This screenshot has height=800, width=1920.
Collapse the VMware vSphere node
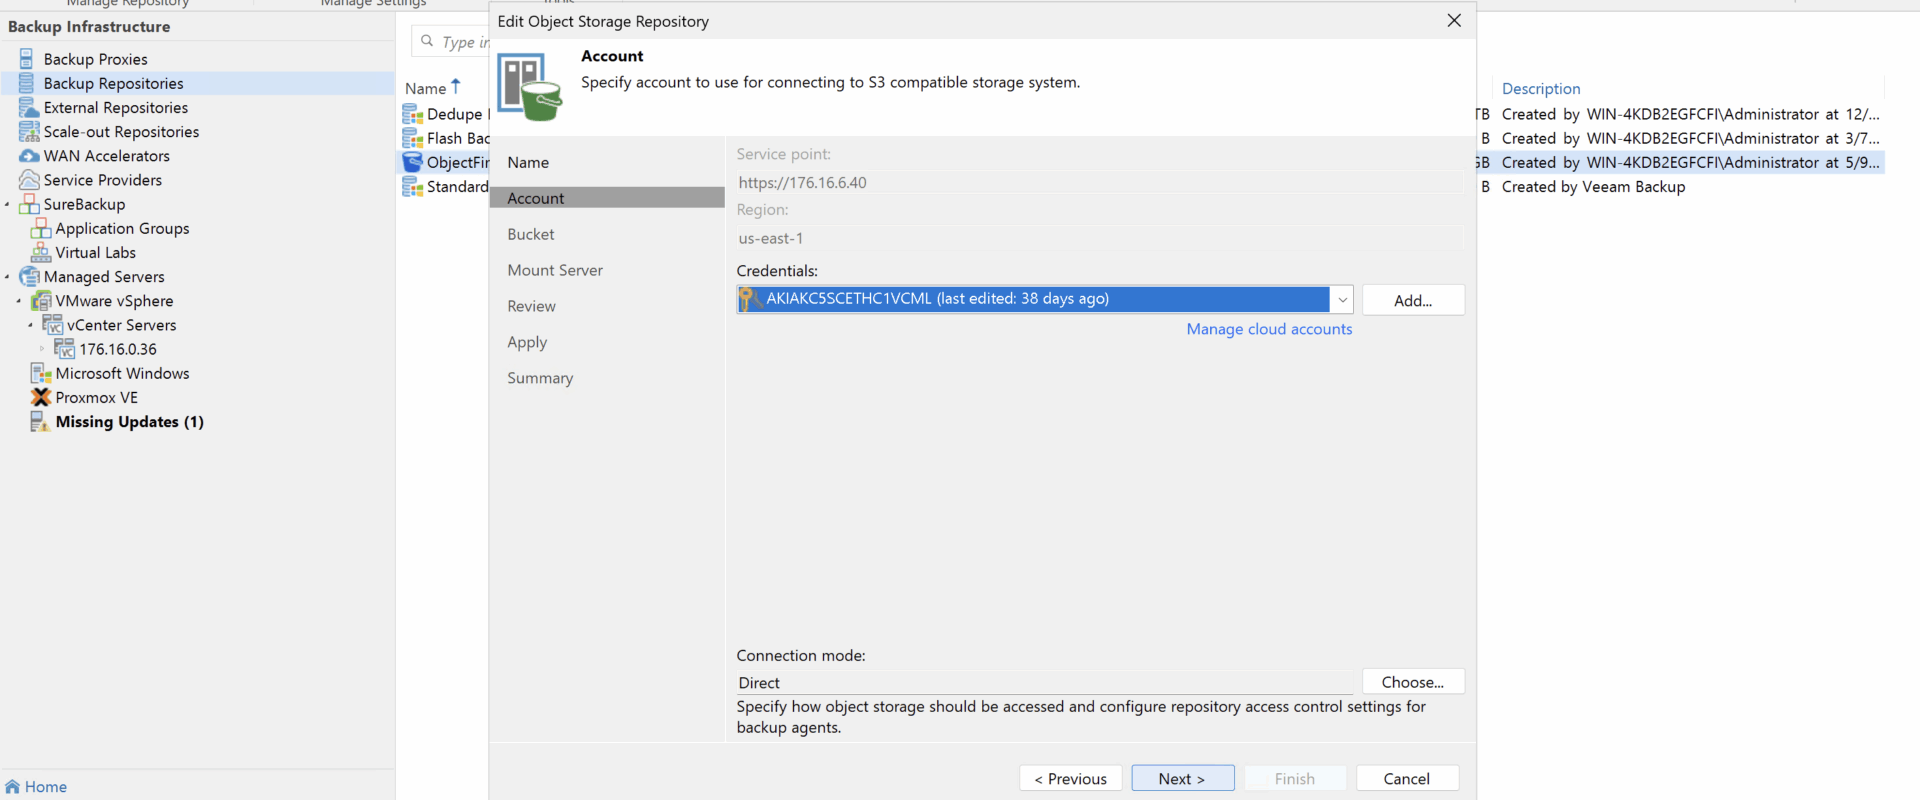pos(19,301)
